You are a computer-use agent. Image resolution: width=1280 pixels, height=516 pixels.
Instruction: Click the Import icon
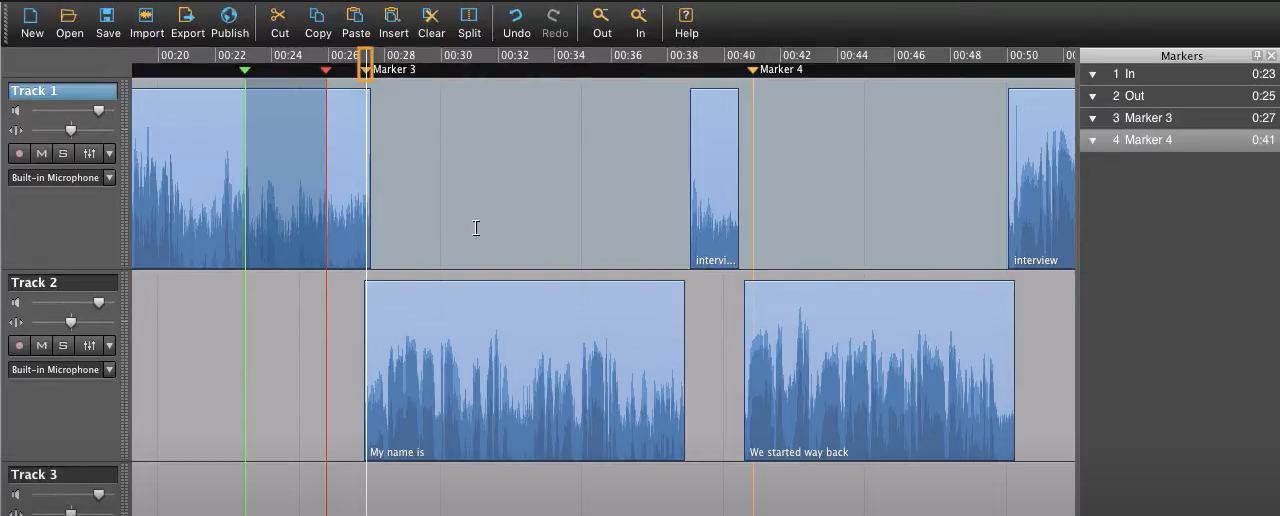coord(146,16)
